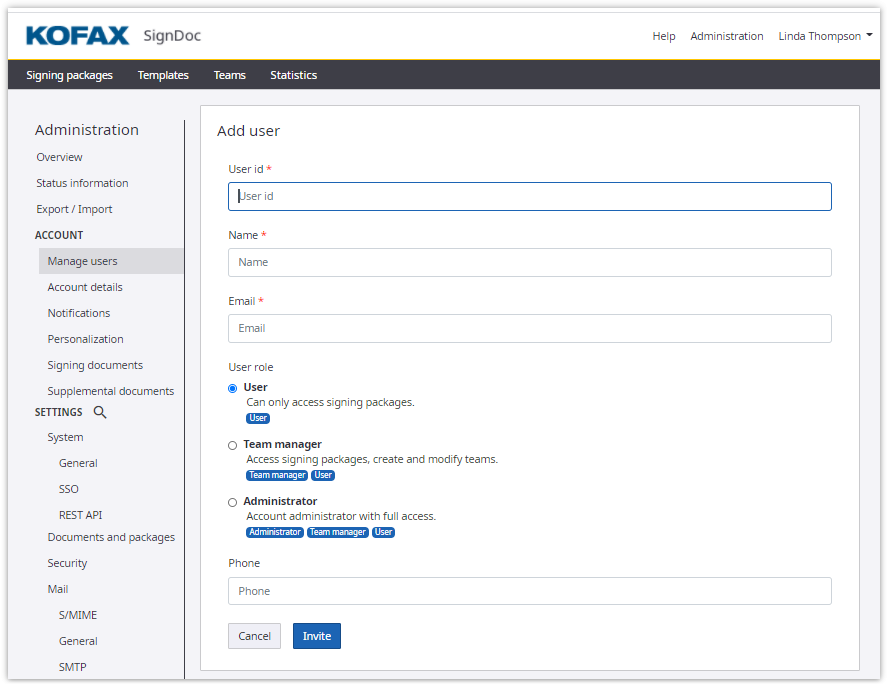
Task: Click into the Email text field
Action: click(x=529, y=328)
